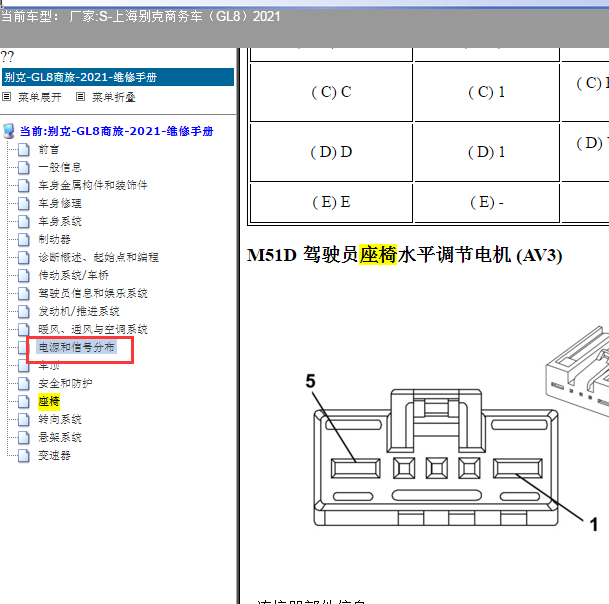The height and width of the screenshot is (604, 609).
Task: Click page icon next to 一般信息
Action: pyautogui.click(x=24, y=167)
